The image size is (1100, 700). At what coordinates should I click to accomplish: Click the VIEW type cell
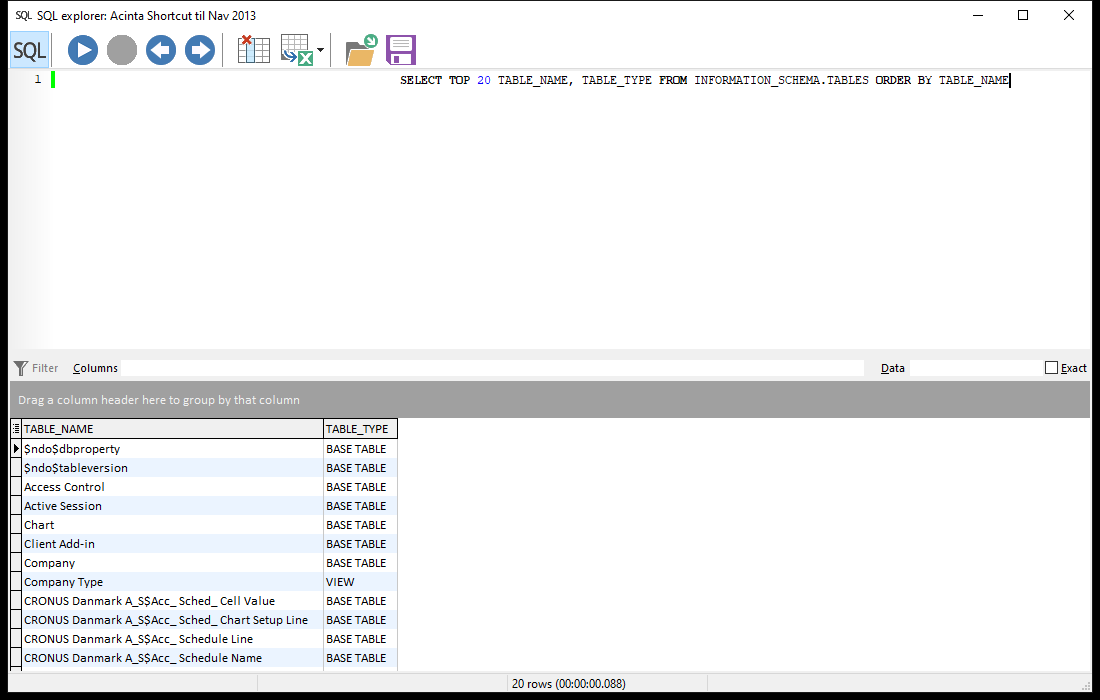click(x=360, y=581)
